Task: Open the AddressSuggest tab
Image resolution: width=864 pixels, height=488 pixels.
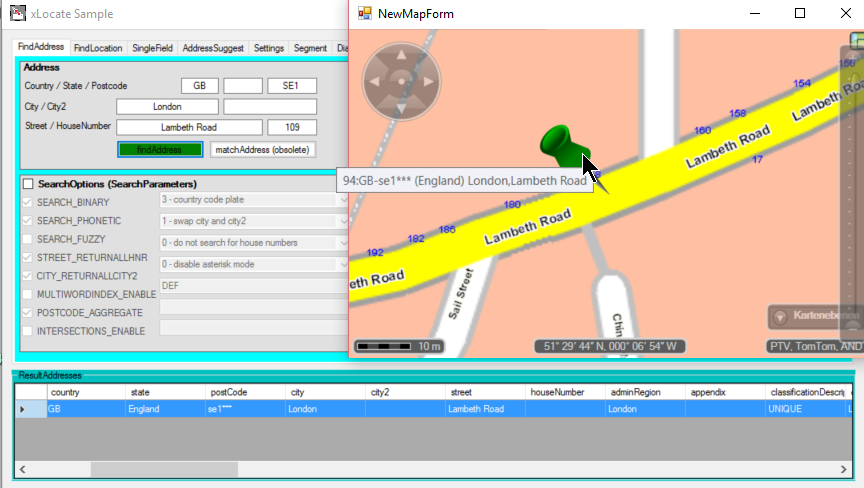Action: 214,48
